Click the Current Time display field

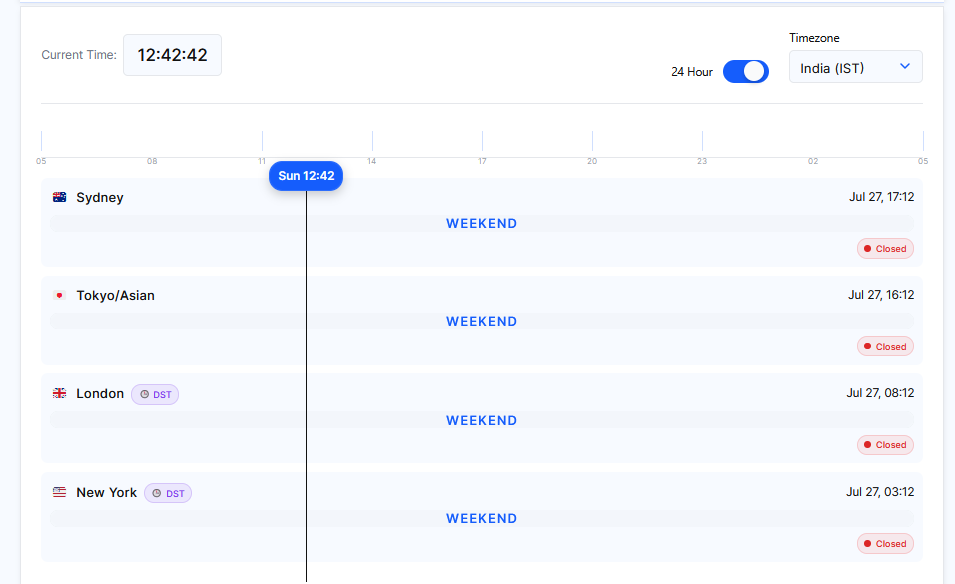[x=172, y=55]
